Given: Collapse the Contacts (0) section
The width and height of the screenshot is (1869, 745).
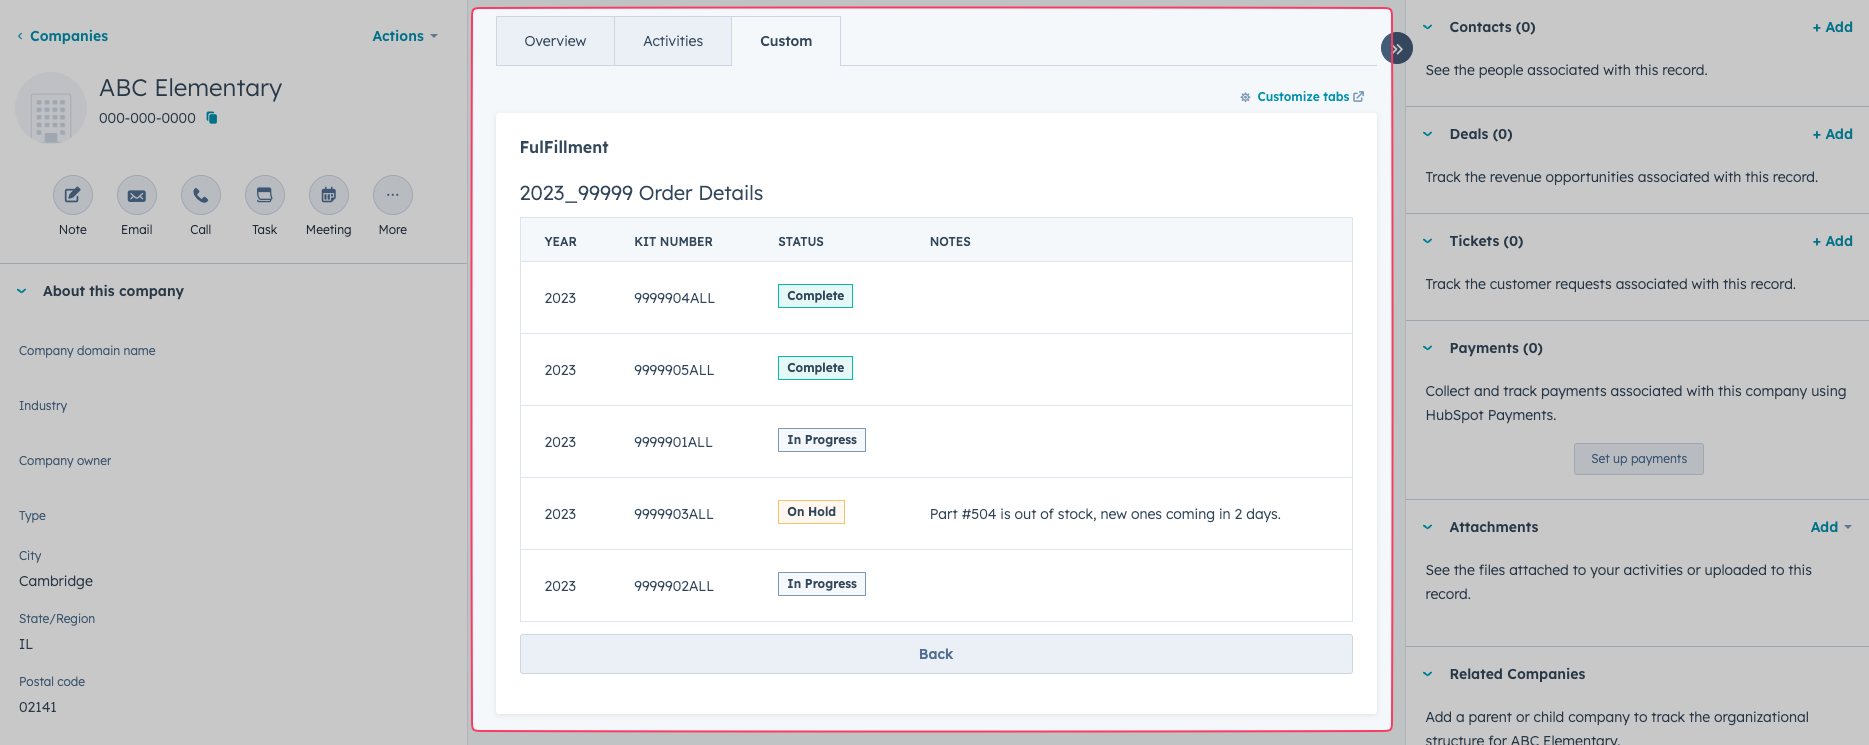Looking at the screenshot, I should coord(1428,27).
